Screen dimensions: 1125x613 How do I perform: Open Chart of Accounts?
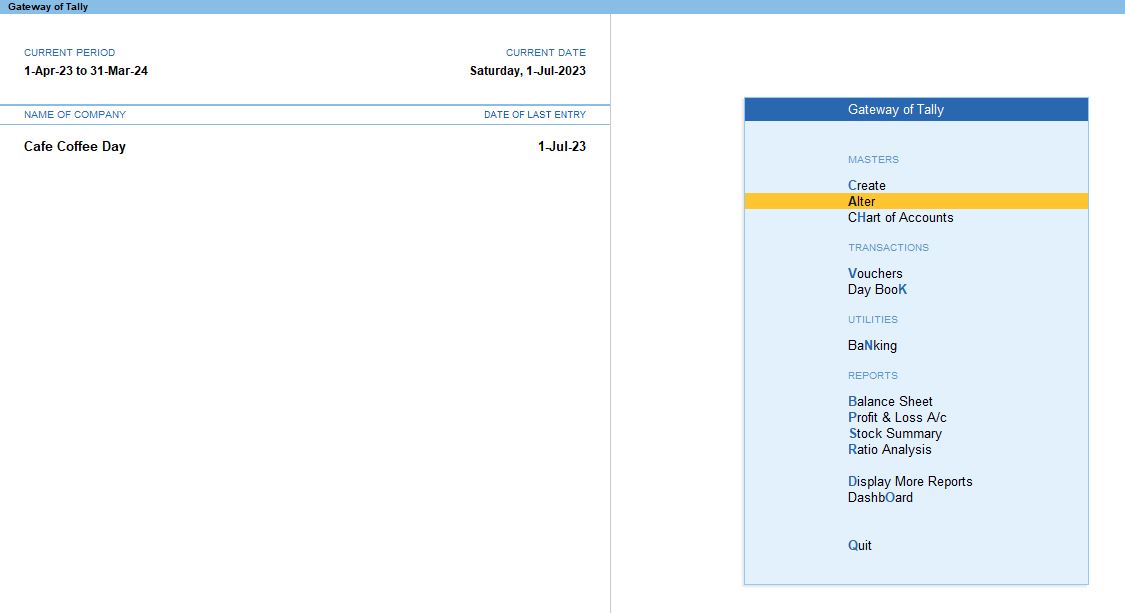900,217
